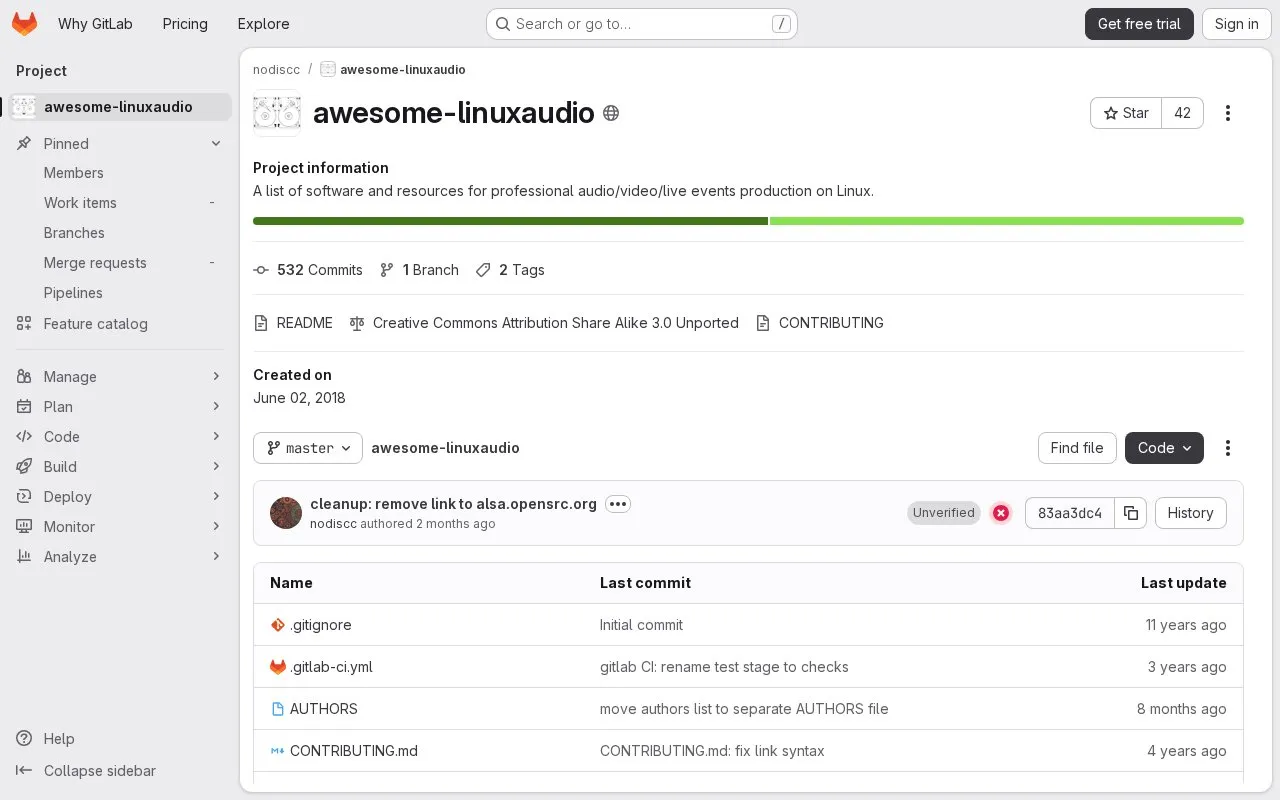Click the light green language bar segment
Viewport: 1280px width, 800px height.
tap(1007, 221)
